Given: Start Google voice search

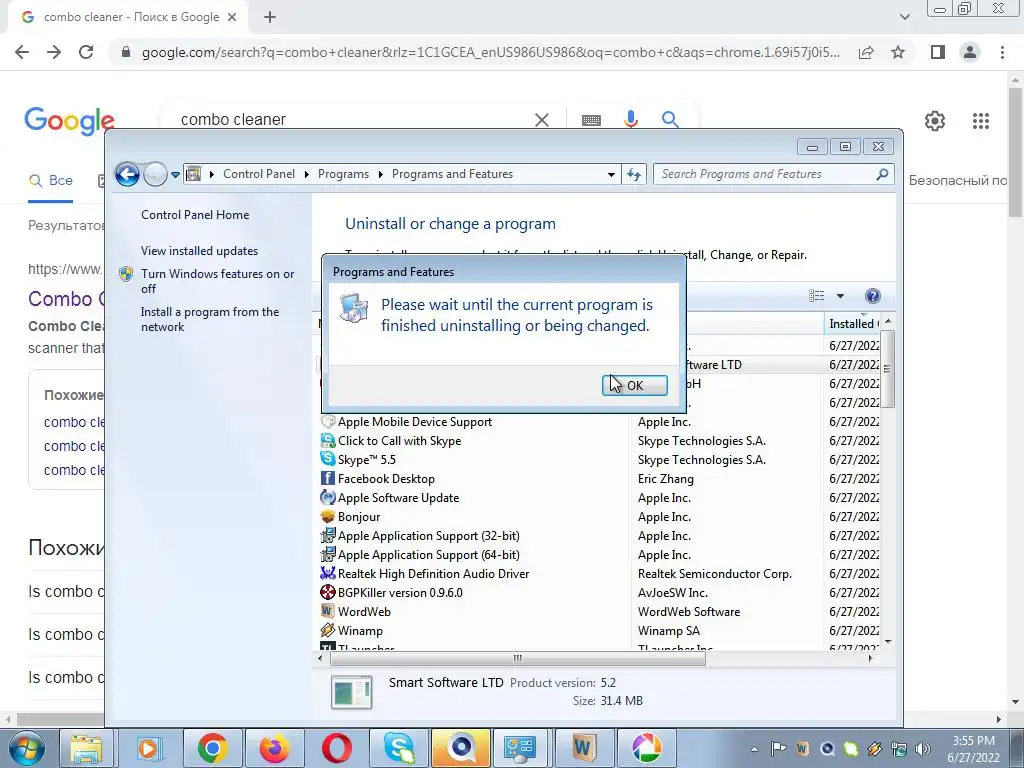Looking at the screenshot, I should click(x=630, y=120).
